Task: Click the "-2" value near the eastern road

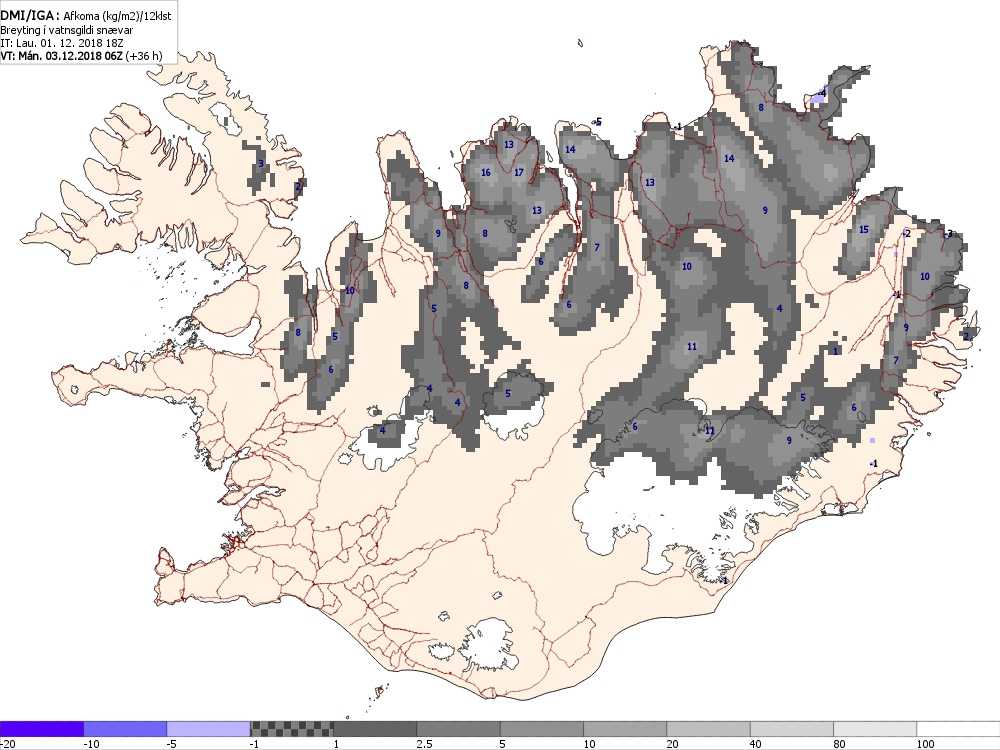Action: (906, 234)
